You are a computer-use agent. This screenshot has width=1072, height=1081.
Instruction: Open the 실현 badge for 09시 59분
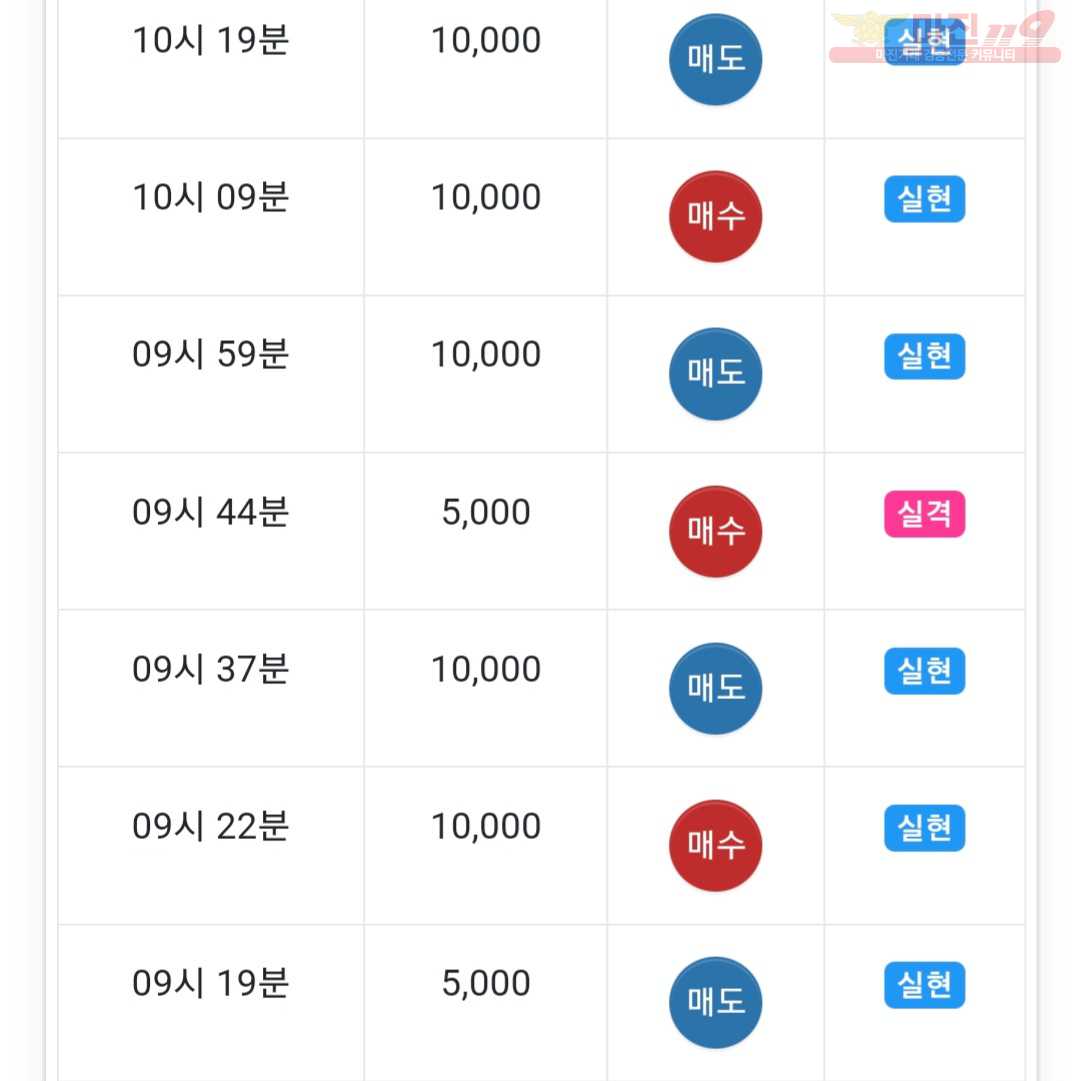tap(924, 356)
